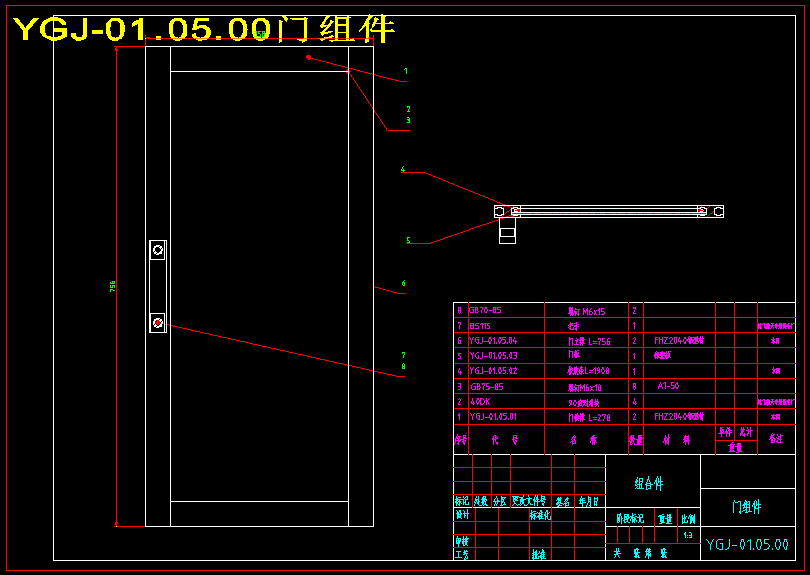Click the 单件 header cell
Image resolution: width=810 pixels, height=575 pixels.
725,432
